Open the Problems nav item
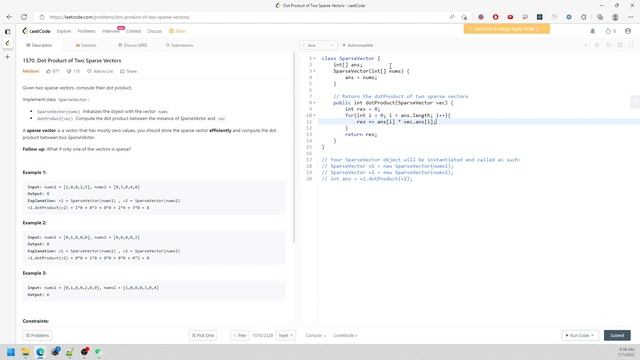The height and width of the screenshot is (360, 640). tap(87, 31)
